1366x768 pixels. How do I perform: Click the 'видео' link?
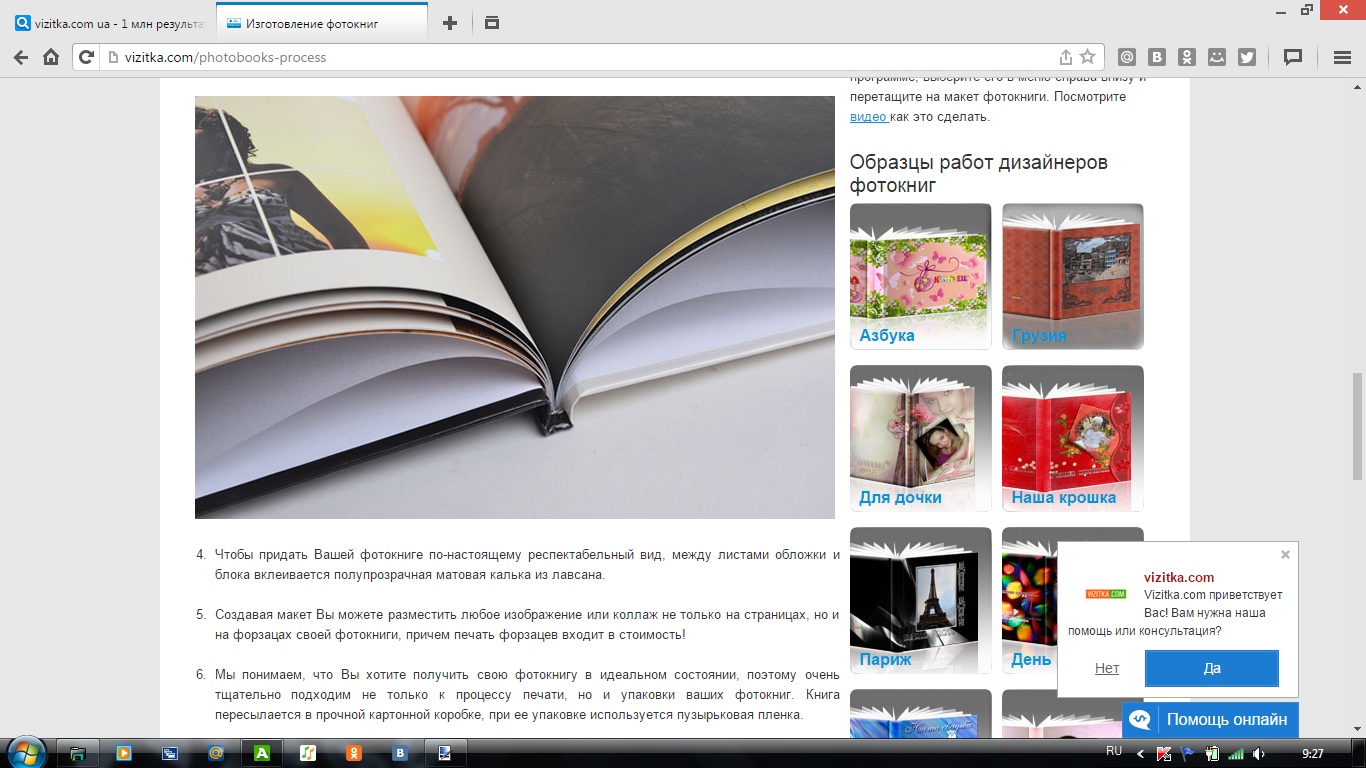pos(868,117)
